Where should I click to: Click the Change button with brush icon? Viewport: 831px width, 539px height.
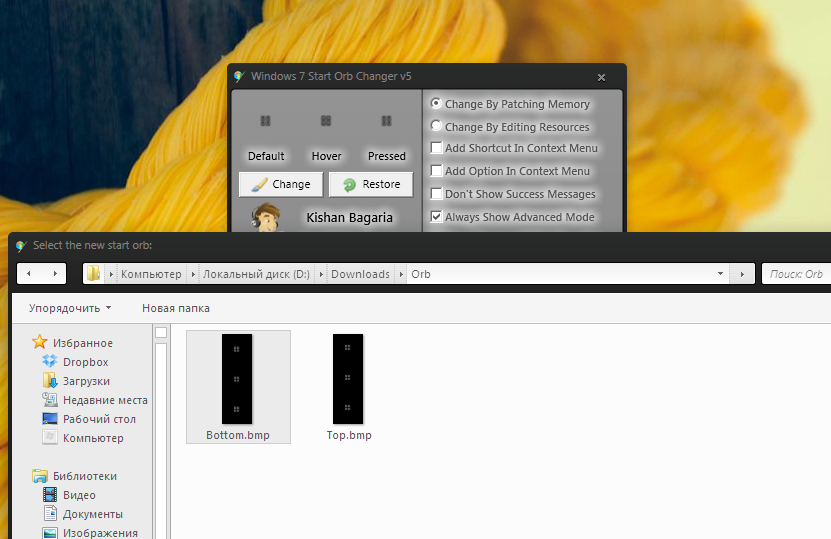pyautogui.click(x=281, y=184)
